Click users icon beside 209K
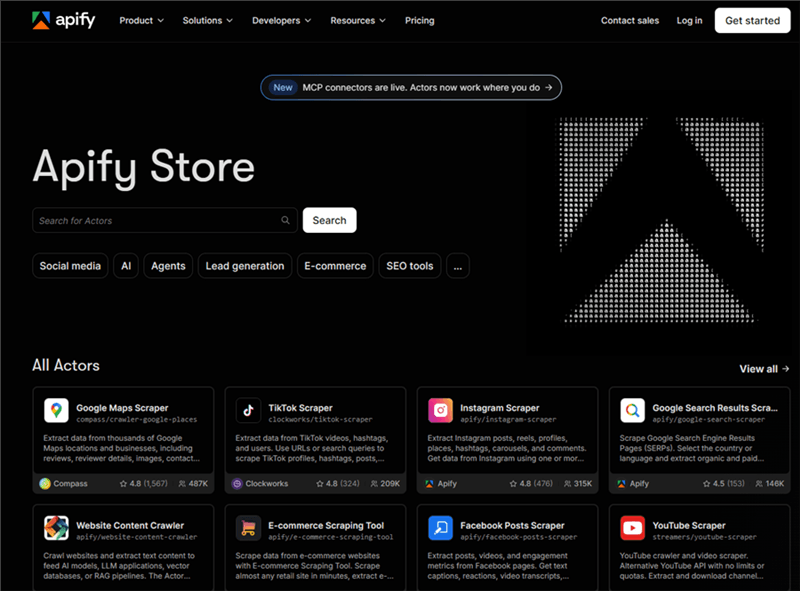The height and width of the screenshot is (591, 800). (374, 483)
